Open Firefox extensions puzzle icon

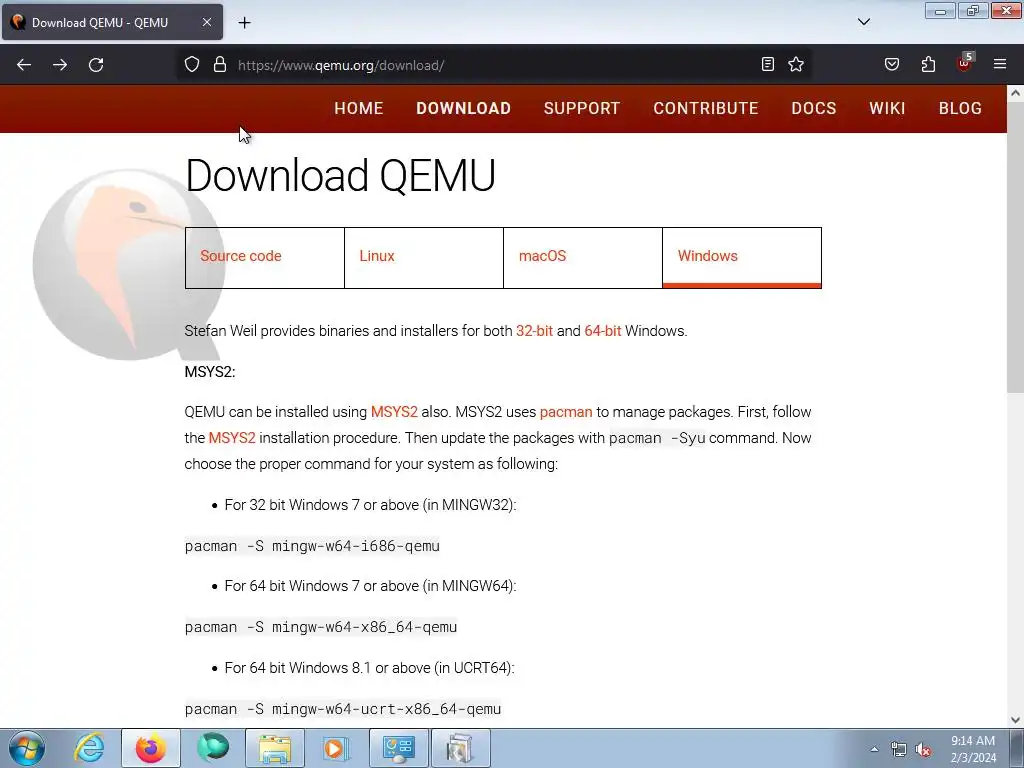coord(928,64)
